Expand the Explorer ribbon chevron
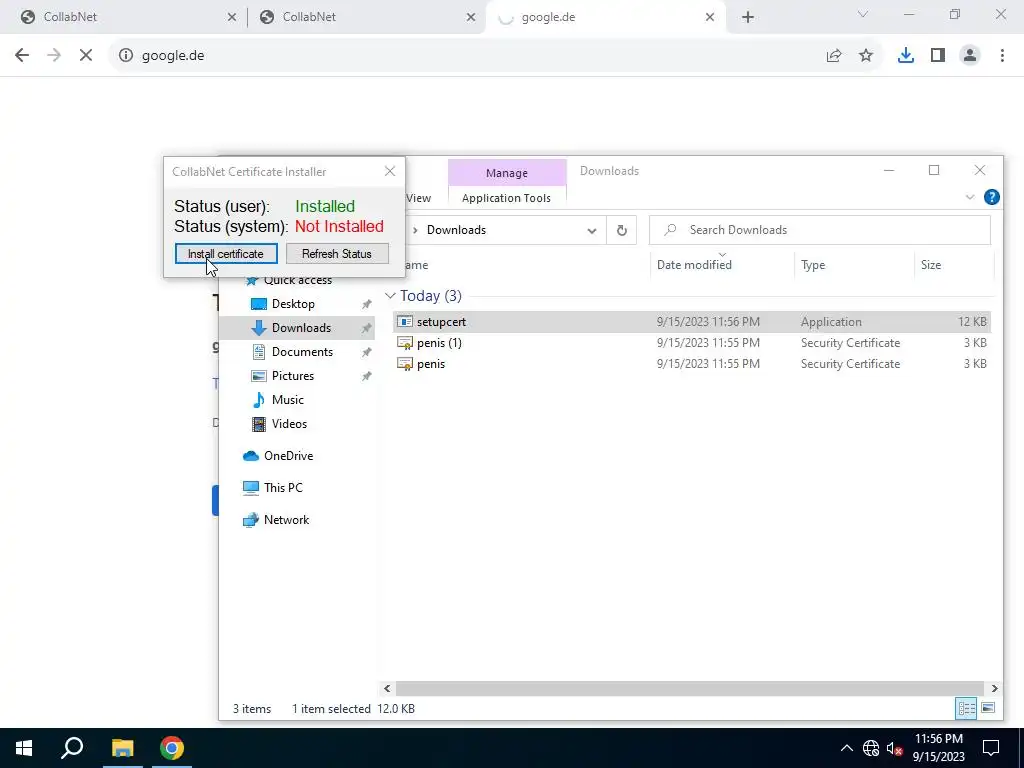Viewport: 1024px width, 768px height. tap(970, 197)
